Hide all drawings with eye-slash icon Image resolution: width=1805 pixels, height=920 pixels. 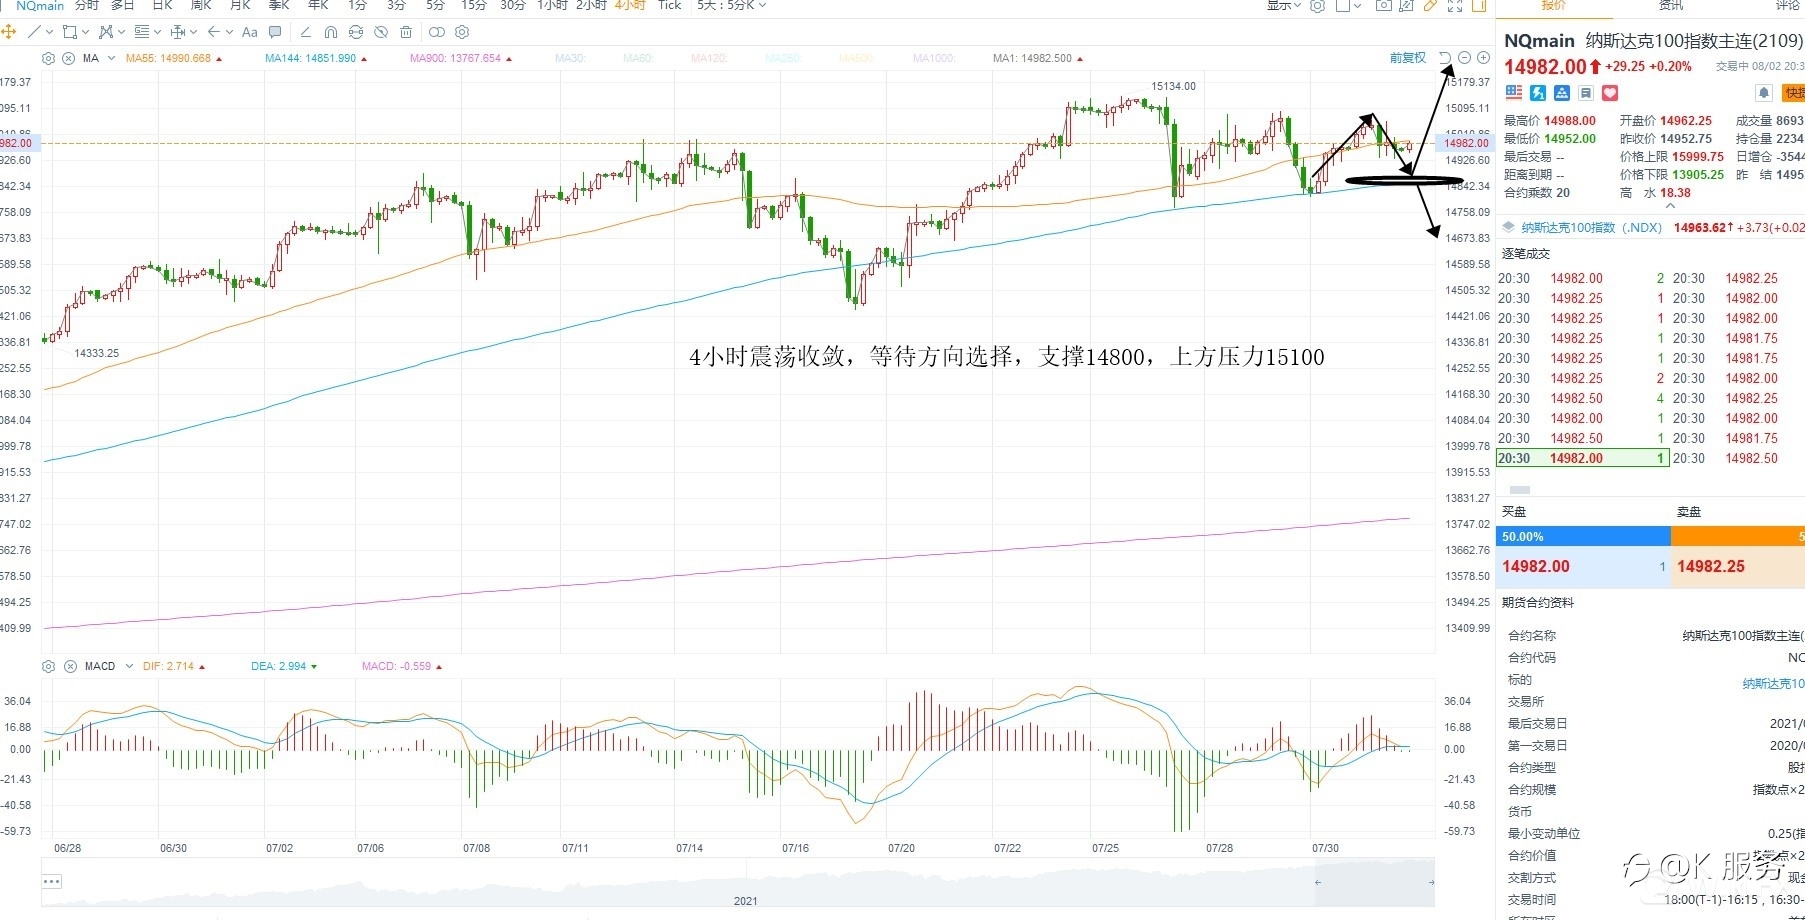[x=381, y=32]
